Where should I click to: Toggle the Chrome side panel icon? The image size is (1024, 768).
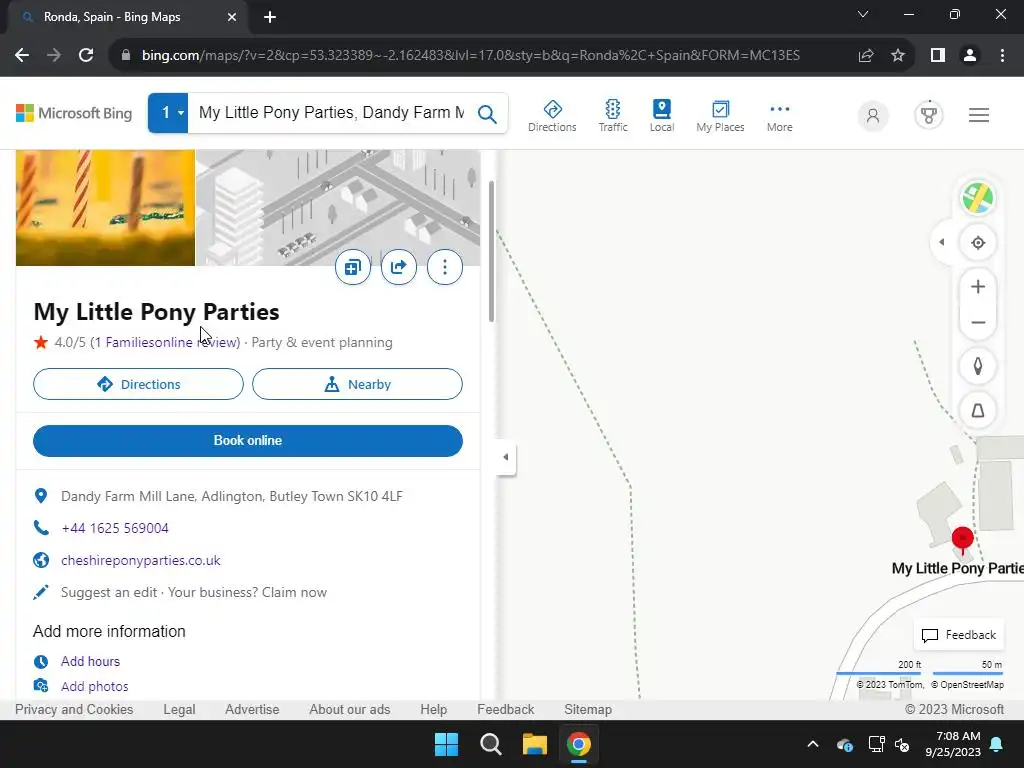938,56
